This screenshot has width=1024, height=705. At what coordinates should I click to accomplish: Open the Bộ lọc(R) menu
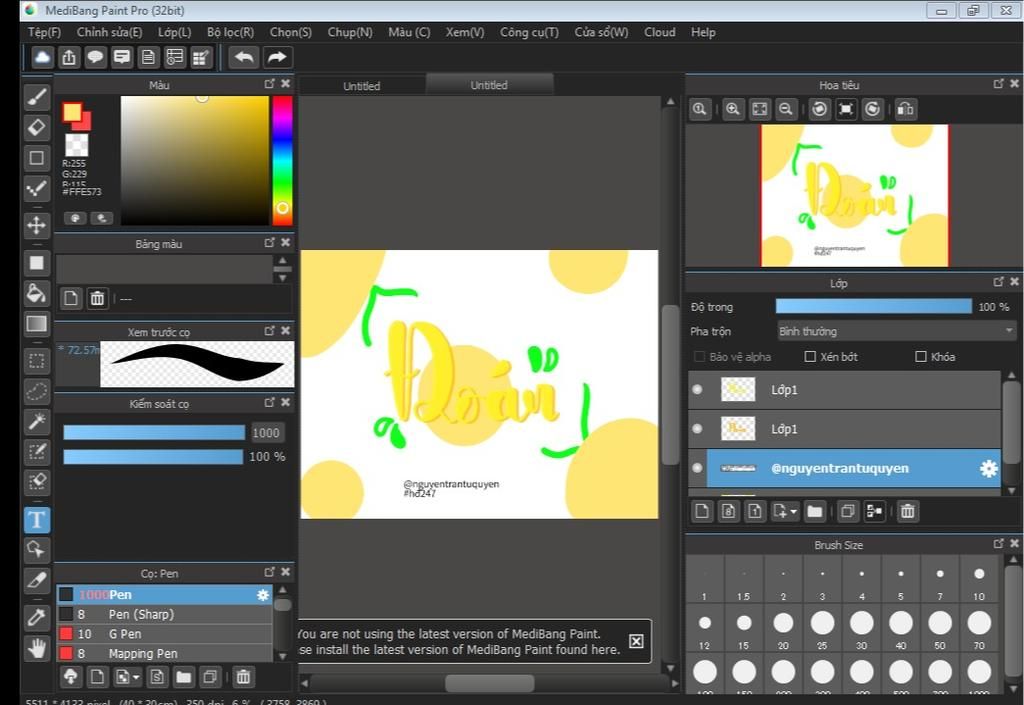coord(231,32)
